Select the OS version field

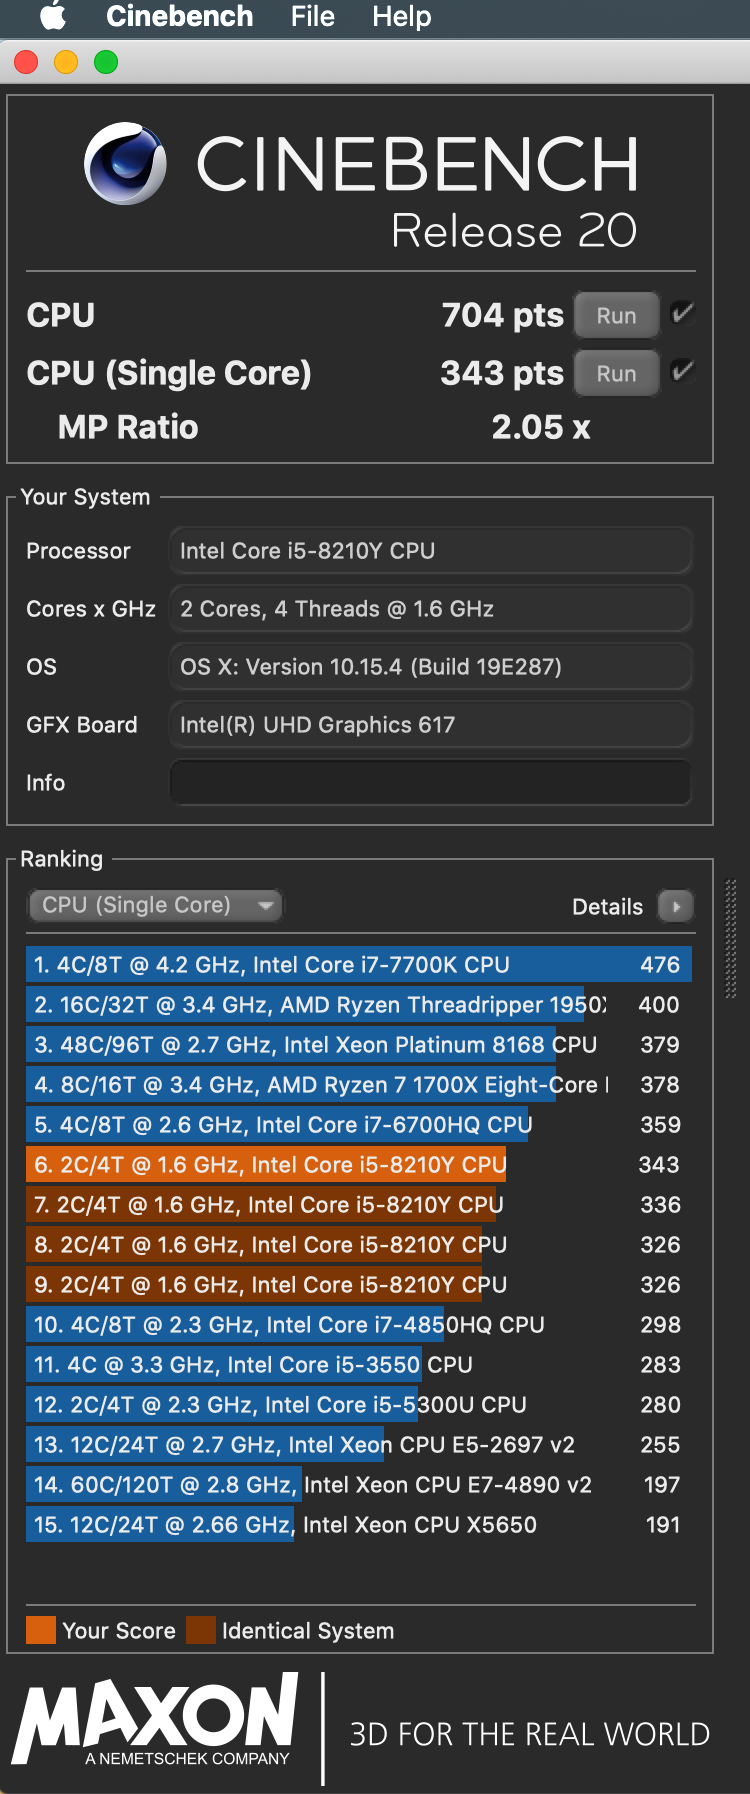coord(430,666)
